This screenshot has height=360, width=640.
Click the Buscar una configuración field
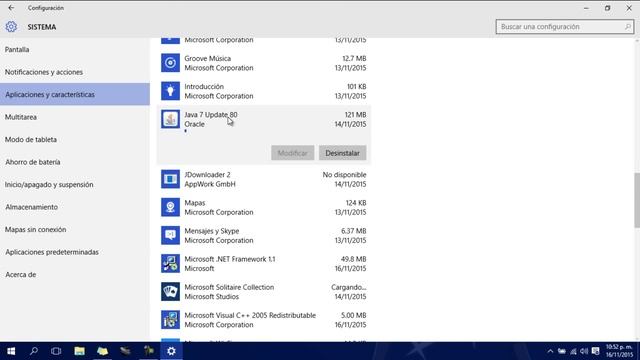pos(565,27)
